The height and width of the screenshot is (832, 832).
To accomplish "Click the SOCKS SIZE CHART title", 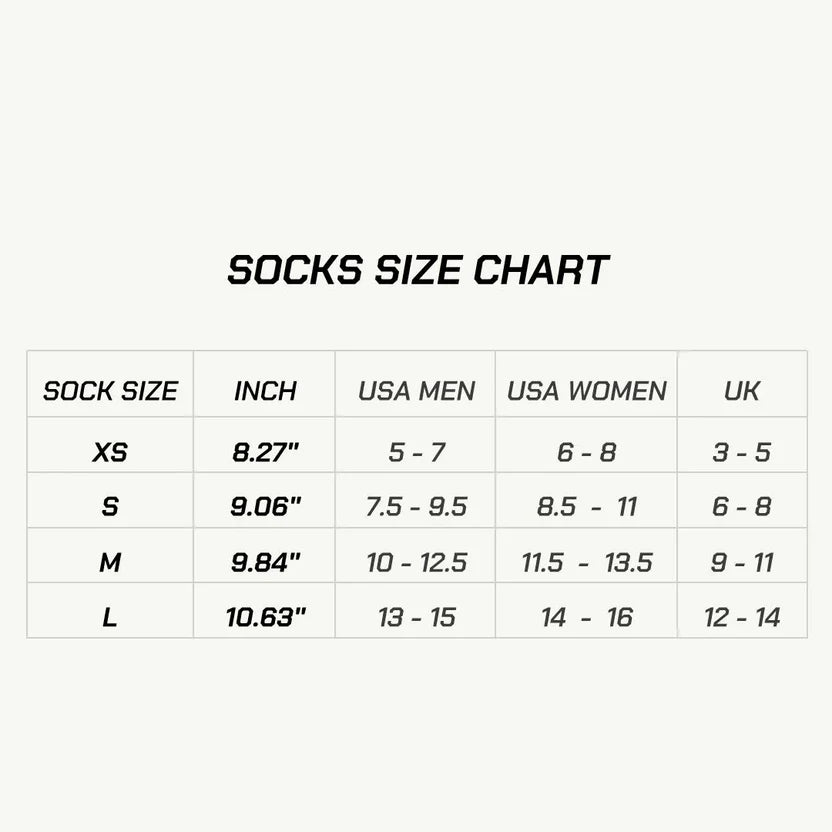I will pos(418,270).
